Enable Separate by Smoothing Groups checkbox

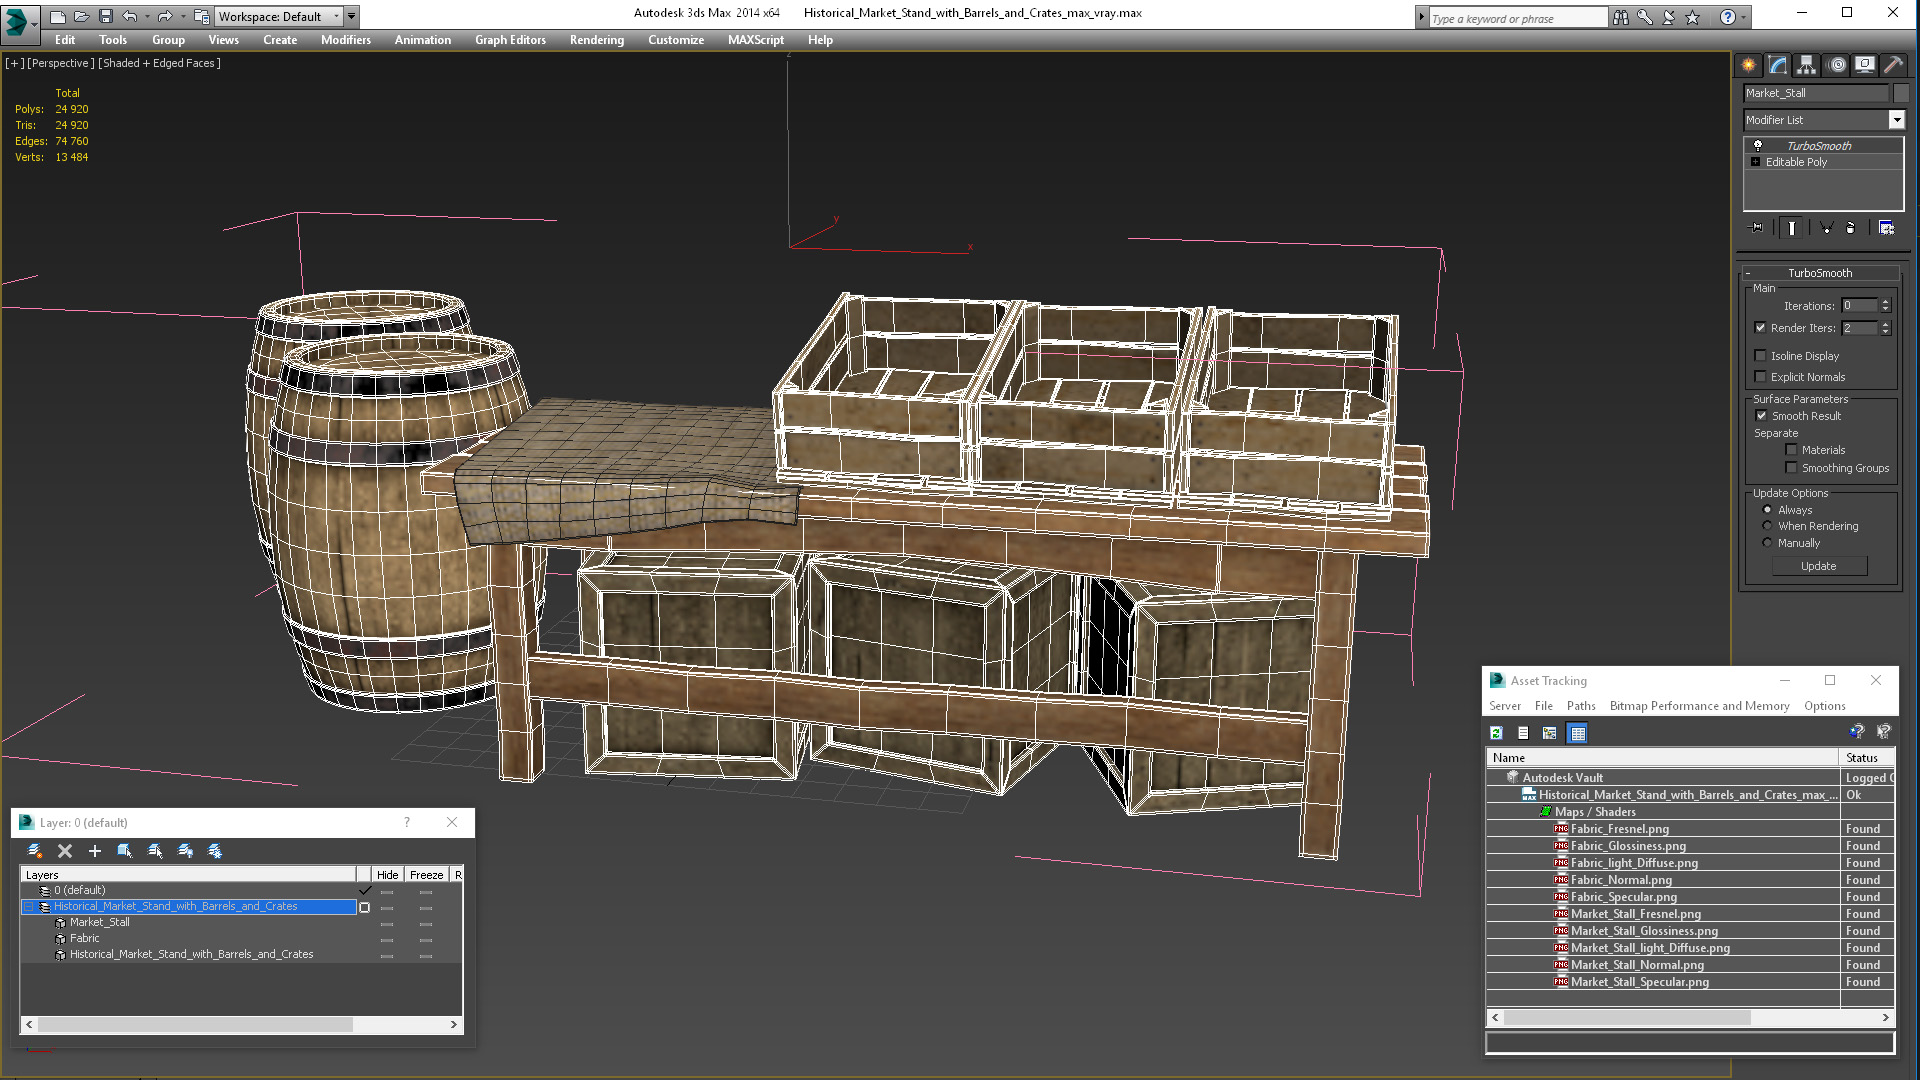tap(1791, 468)
